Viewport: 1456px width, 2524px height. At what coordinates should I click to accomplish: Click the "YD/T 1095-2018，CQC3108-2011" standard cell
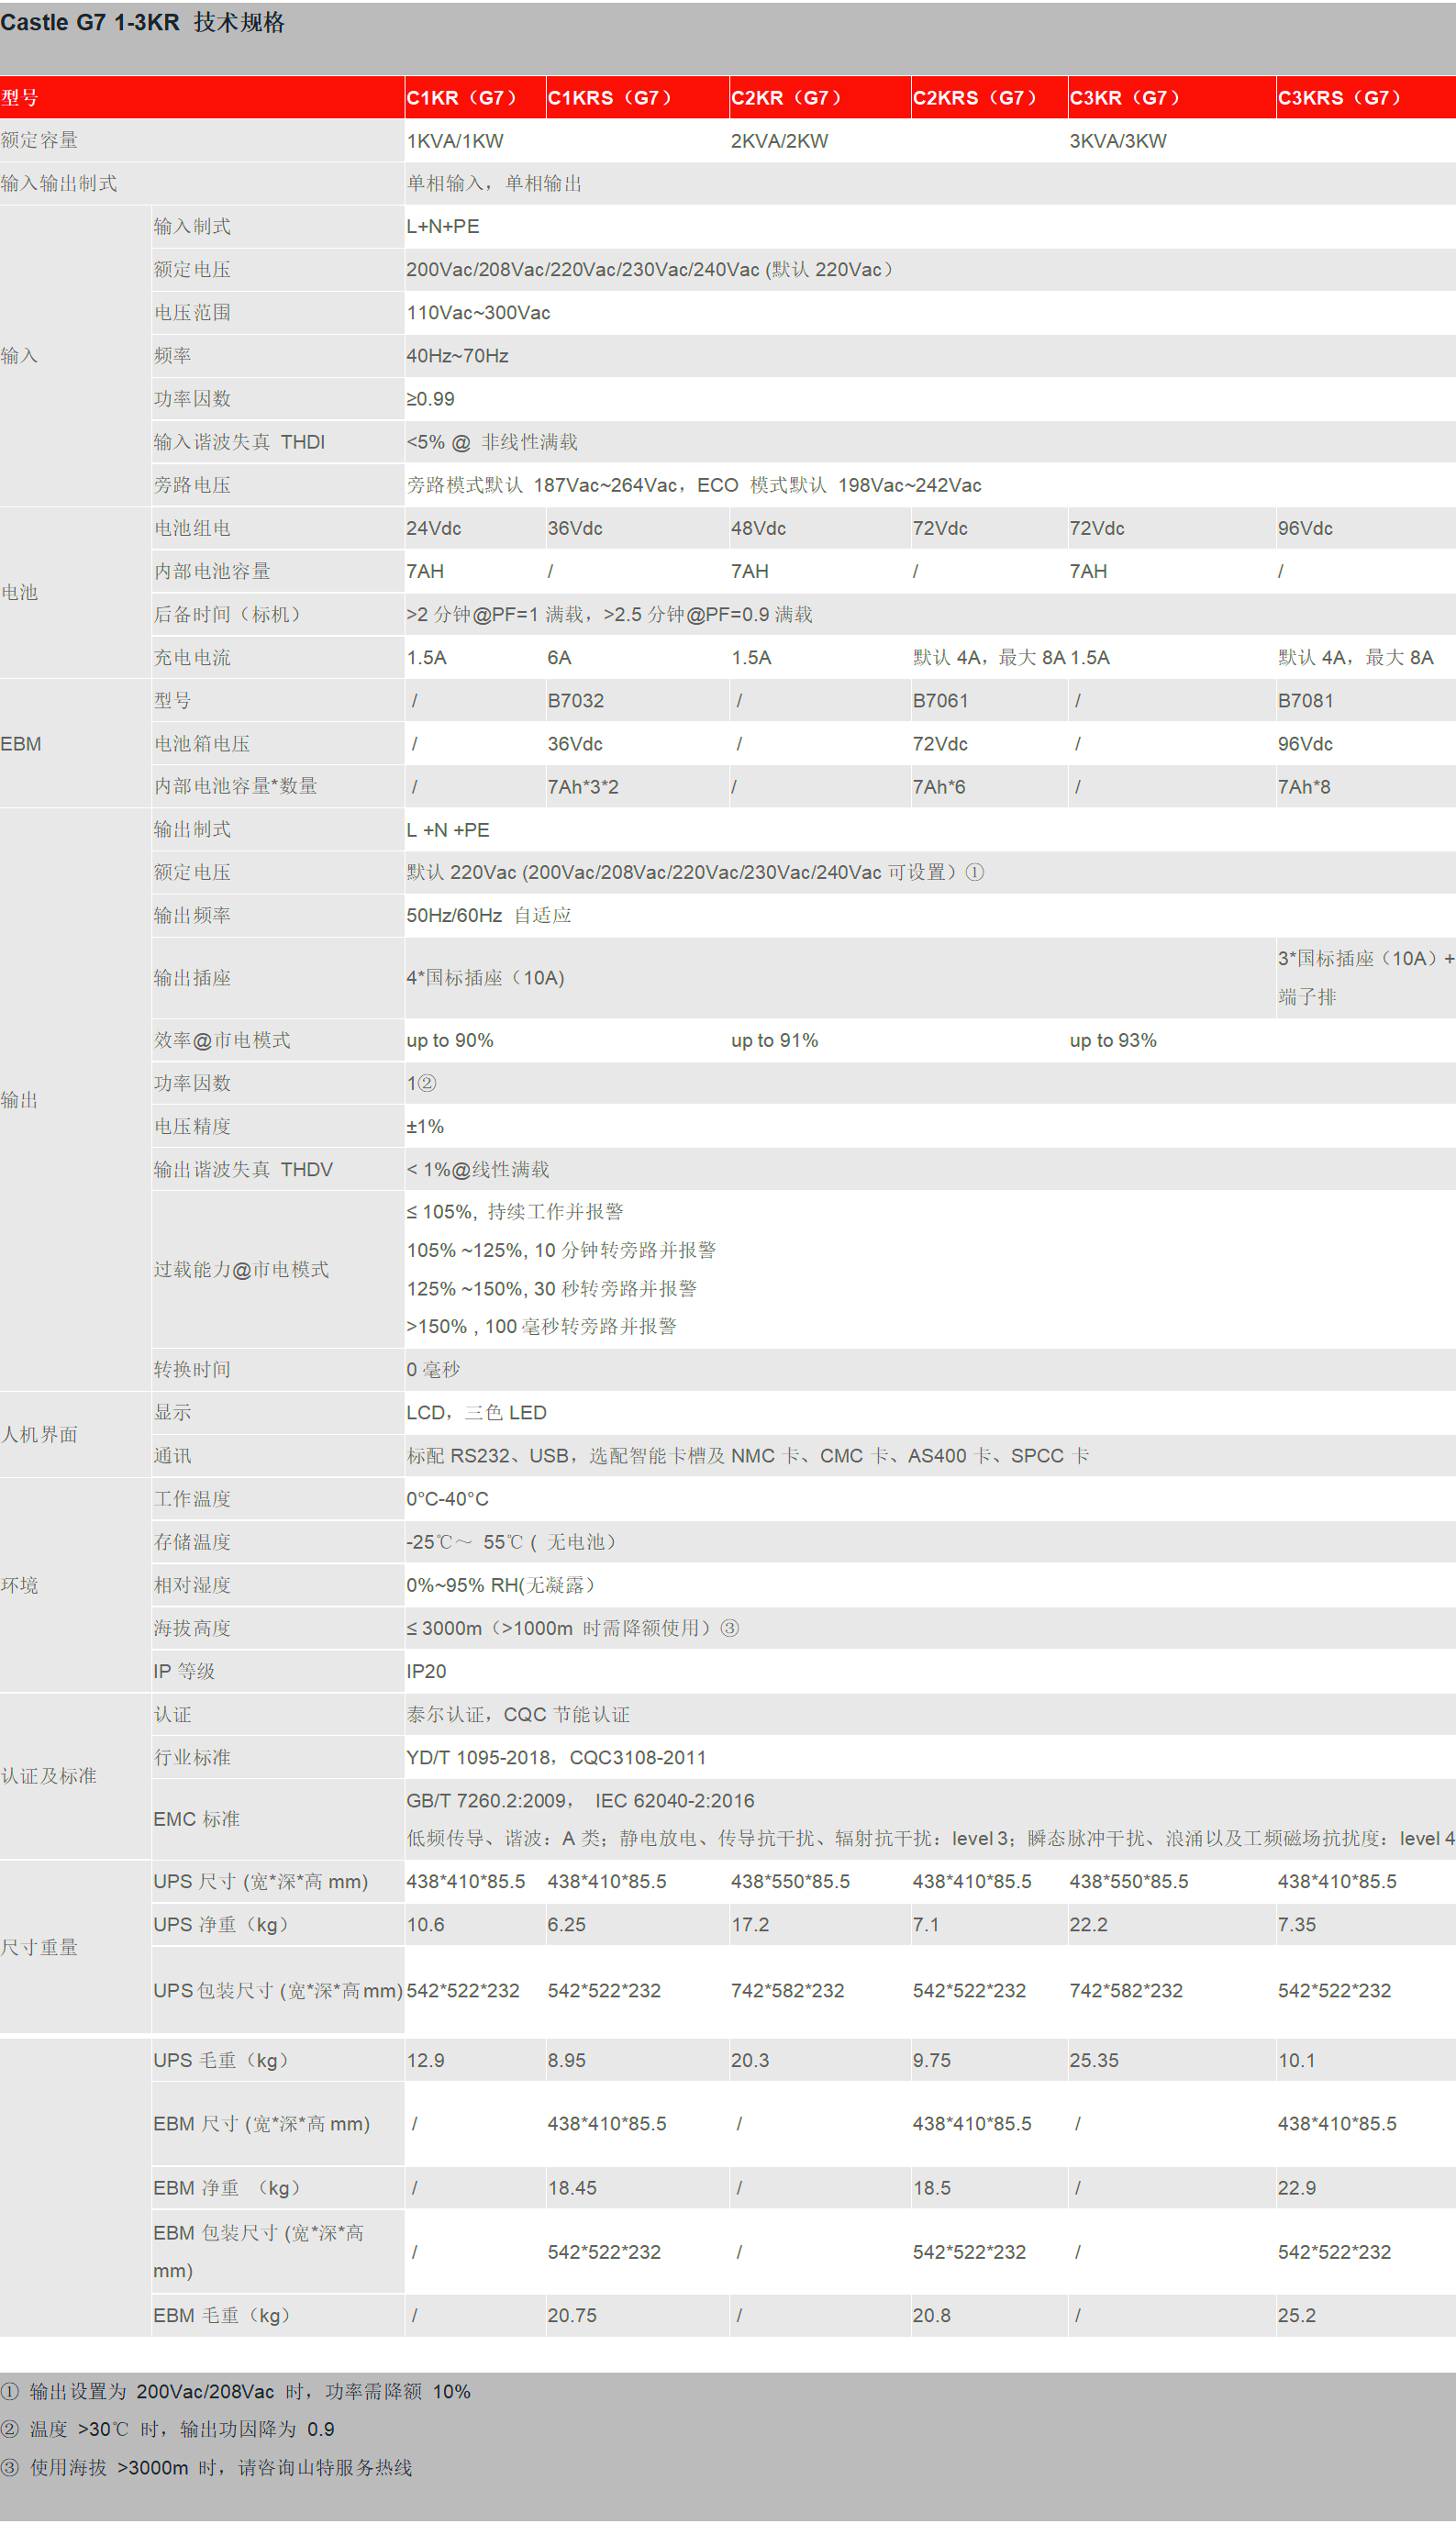pos(556,1758)
